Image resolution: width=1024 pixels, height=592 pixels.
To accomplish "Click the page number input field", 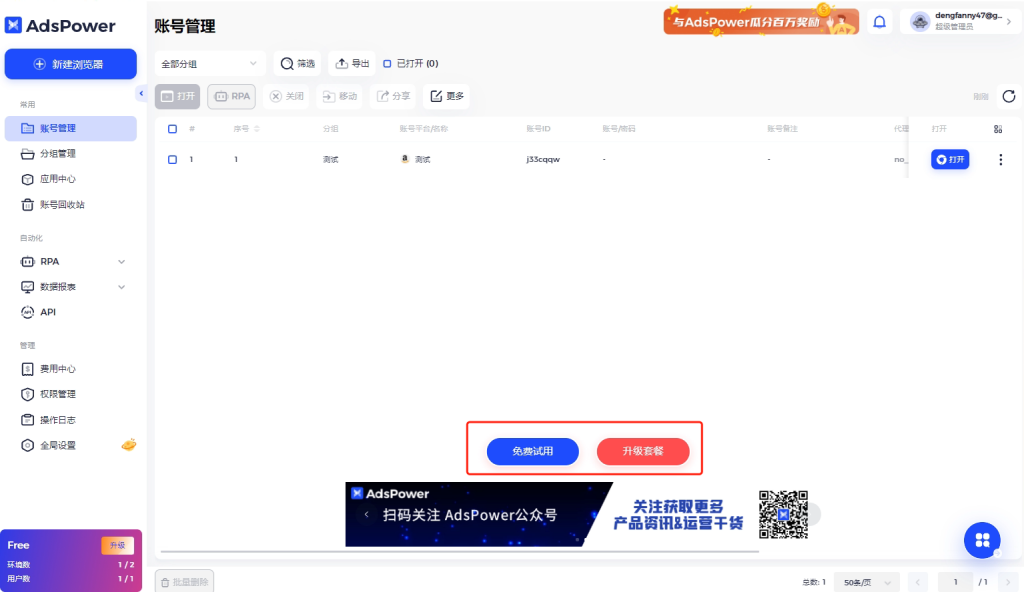I will click(955, 582).
